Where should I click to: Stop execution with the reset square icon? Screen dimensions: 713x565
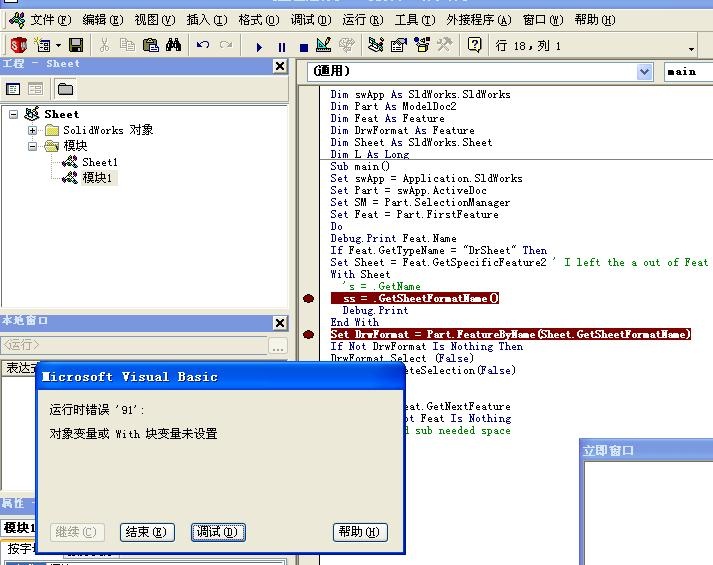304,47
